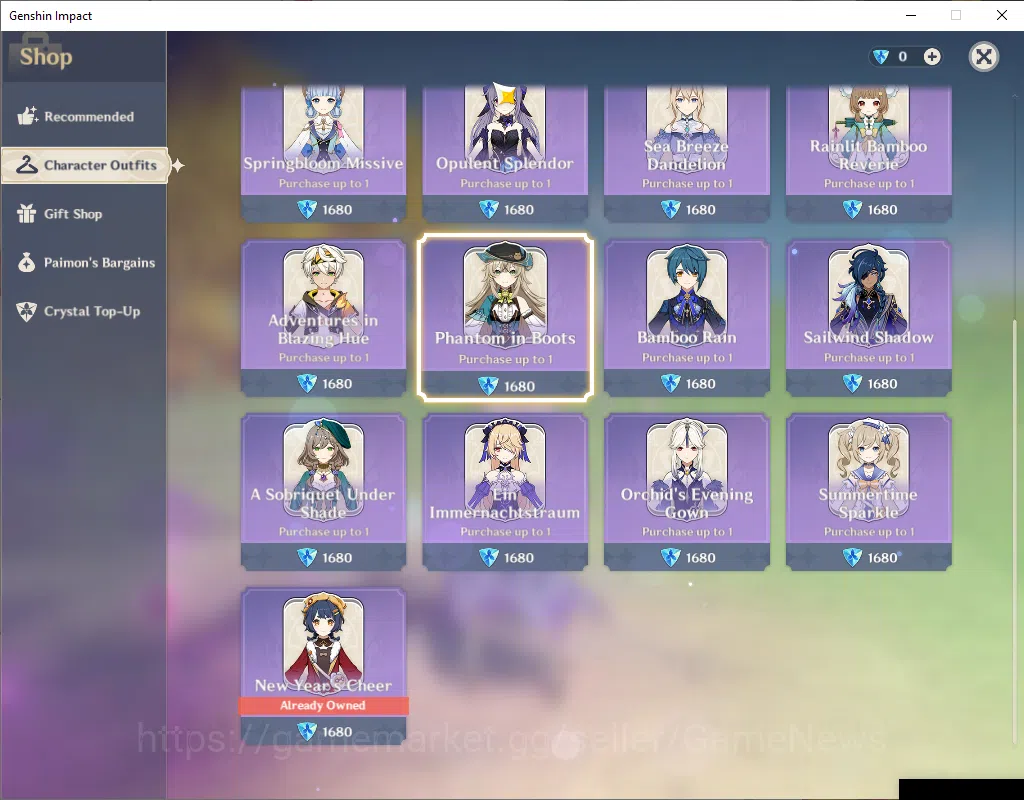The height and width of the screenshot is (800, 1024).
Task: Open the Recommended shop section
Action: [84, 116]
